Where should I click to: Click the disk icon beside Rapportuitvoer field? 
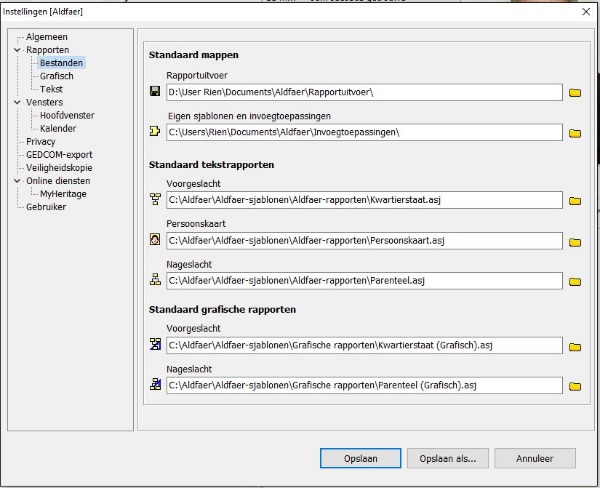point(155,92)
